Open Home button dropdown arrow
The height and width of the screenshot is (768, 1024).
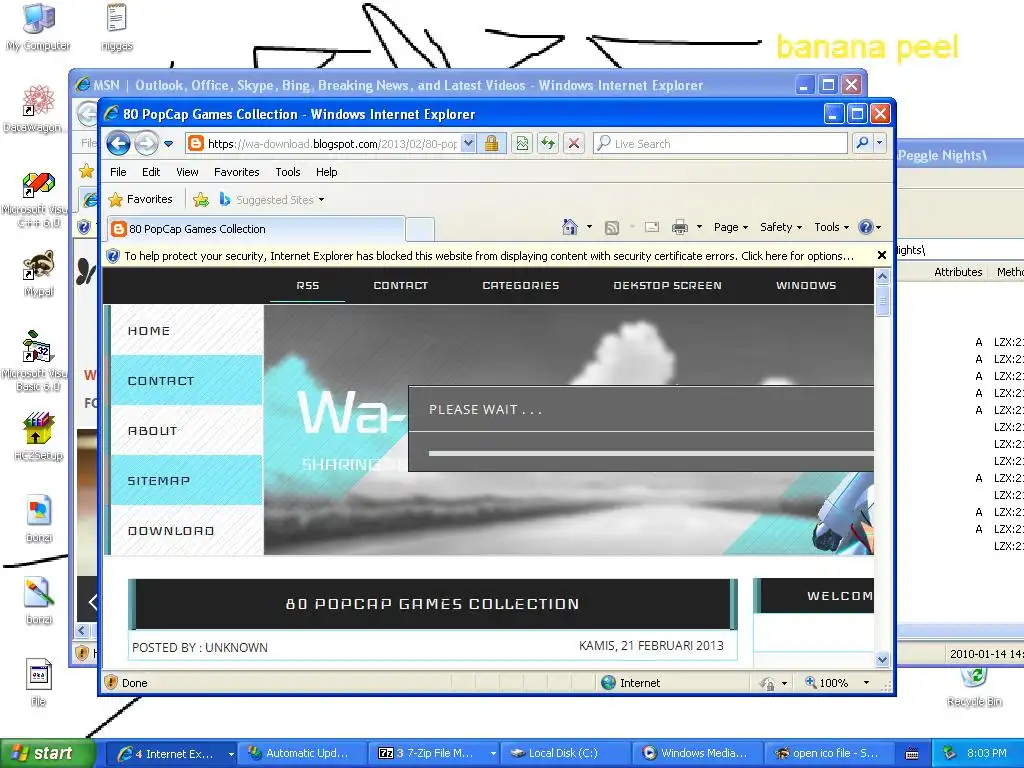click(589, 227)
